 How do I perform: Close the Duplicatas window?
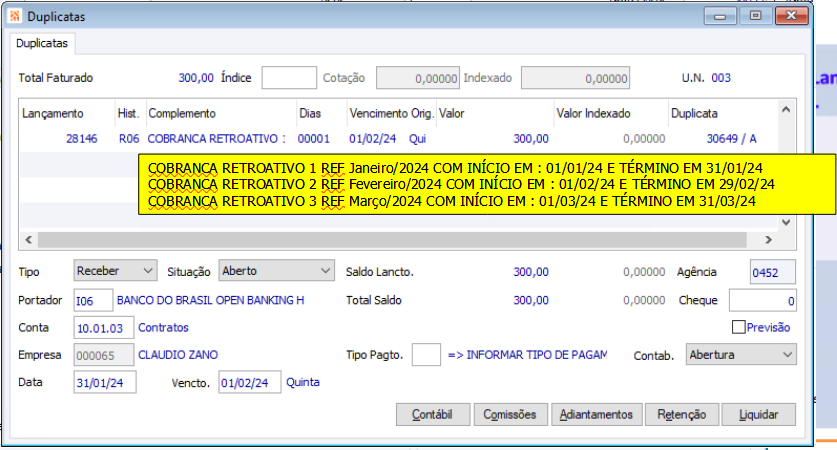click(x=791, y=16)
